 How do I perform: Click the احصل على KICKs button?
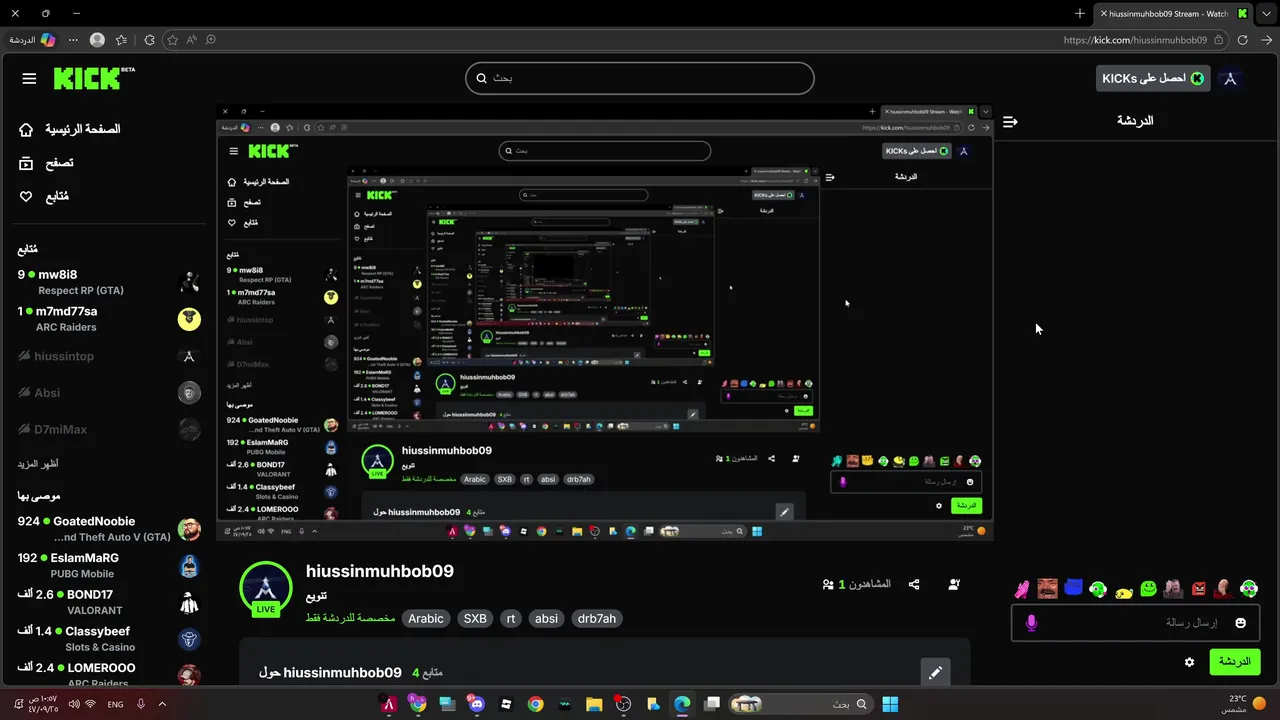[1153, 78]
